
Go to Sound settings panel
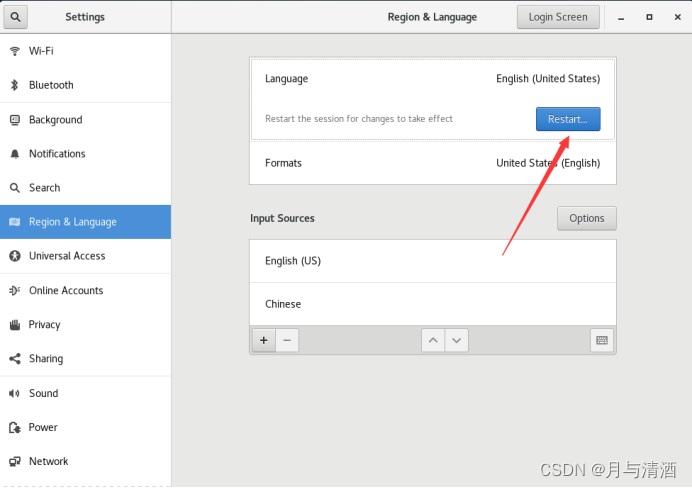(86, 393)
